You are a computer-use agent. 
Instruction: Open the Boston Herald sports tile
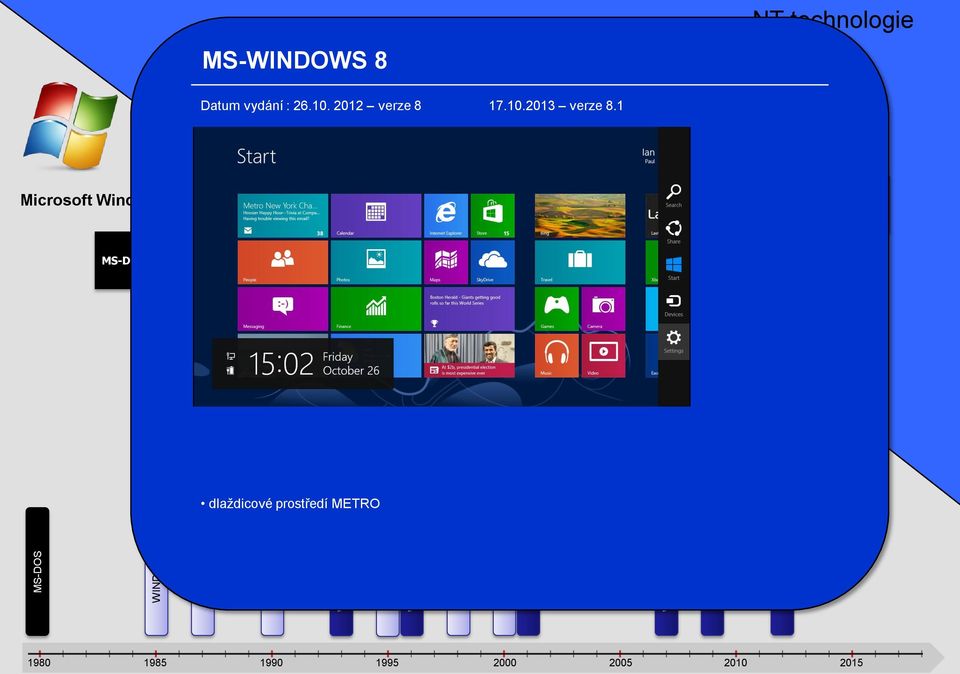click(470, 309)
